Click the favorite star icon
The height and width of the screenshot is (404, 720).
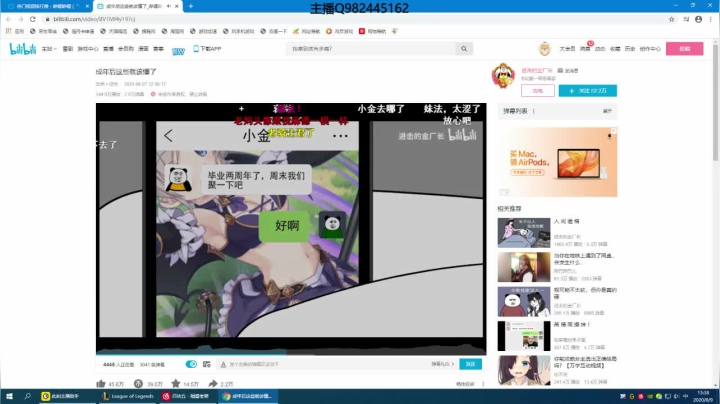[175, 383]
